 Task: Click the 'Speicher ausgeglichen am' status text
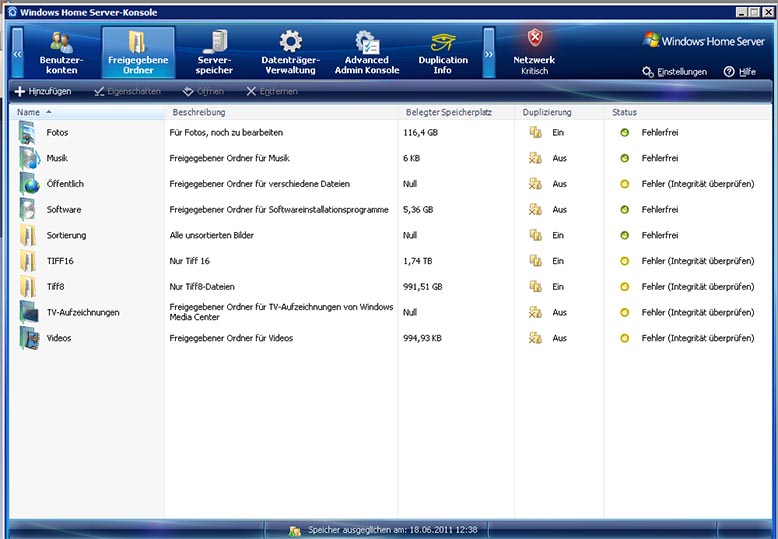[392, 530]
